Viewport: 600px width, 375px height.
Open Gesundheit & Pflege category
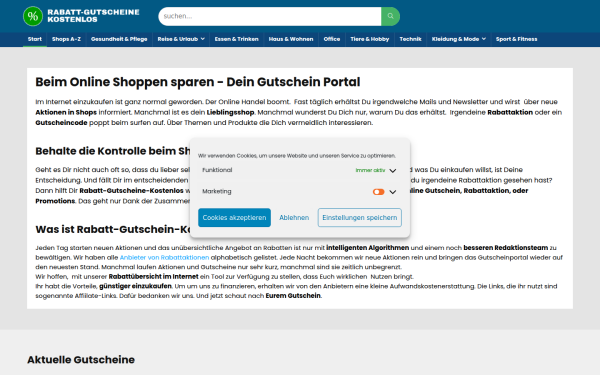click(x=119, y=39)
